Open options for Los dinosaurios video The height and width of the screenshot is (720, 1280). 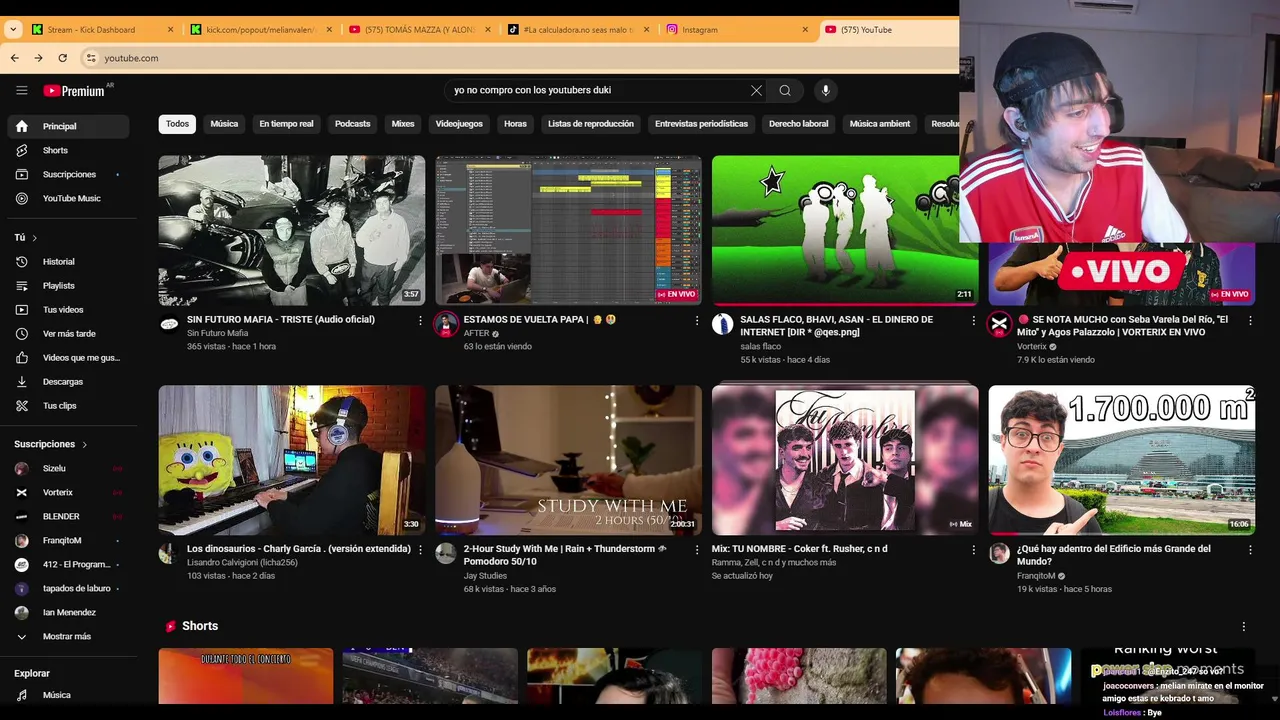(x=420, y=550)
